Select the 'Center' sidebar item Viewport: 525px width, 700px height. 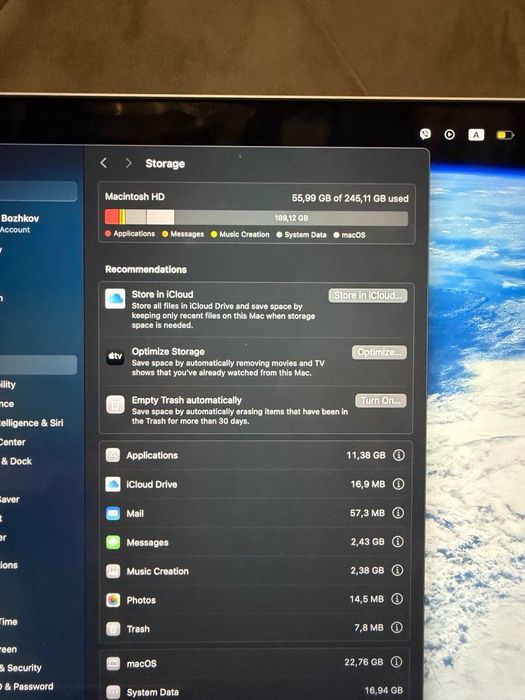(12, 442)
